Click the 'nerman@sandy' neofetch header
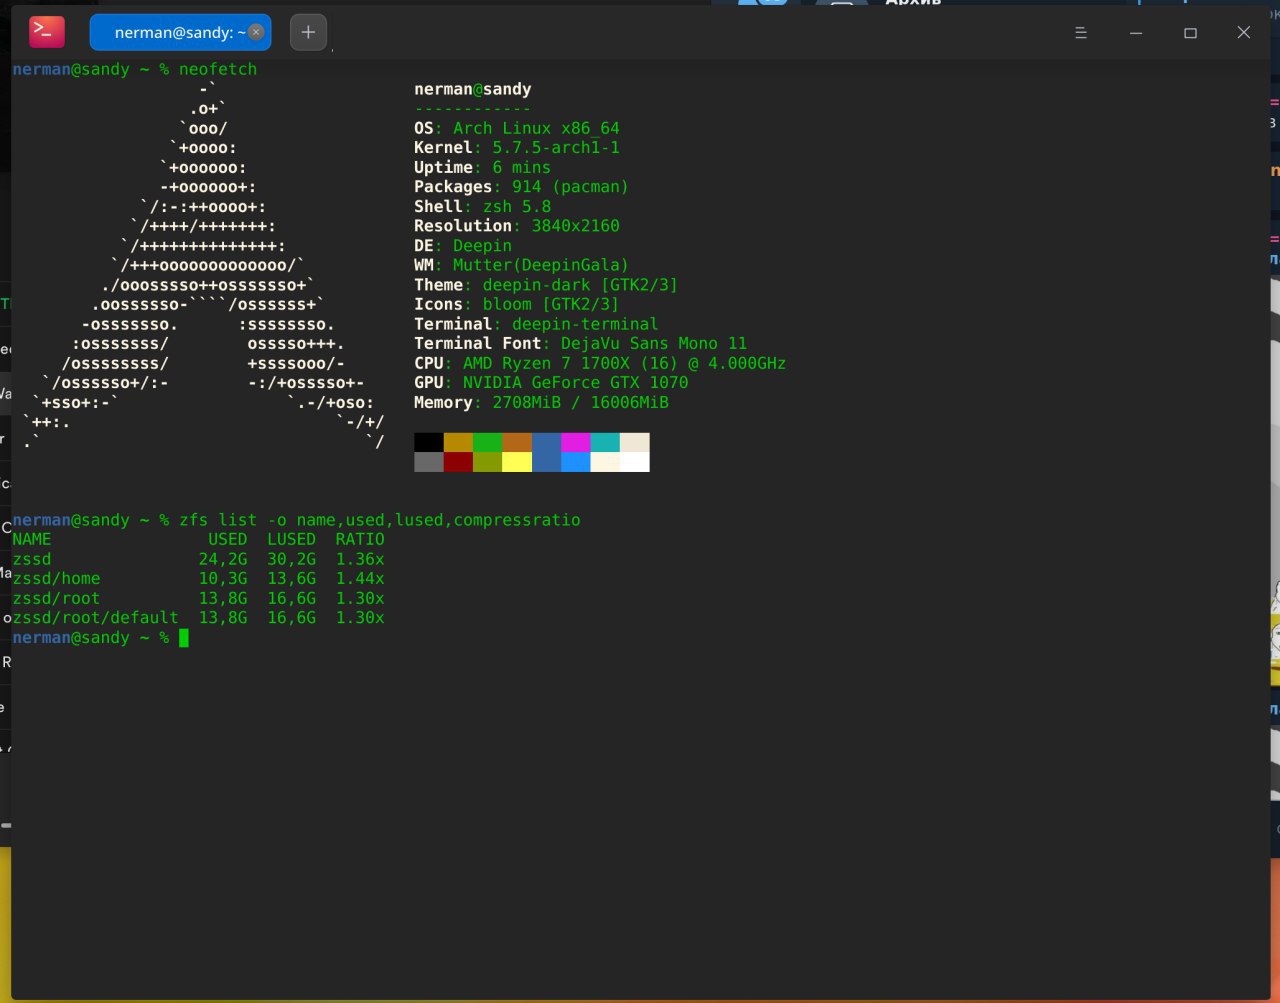Image resolution: width=1280 pixels, height=1003 pixels. coord(473,89)
